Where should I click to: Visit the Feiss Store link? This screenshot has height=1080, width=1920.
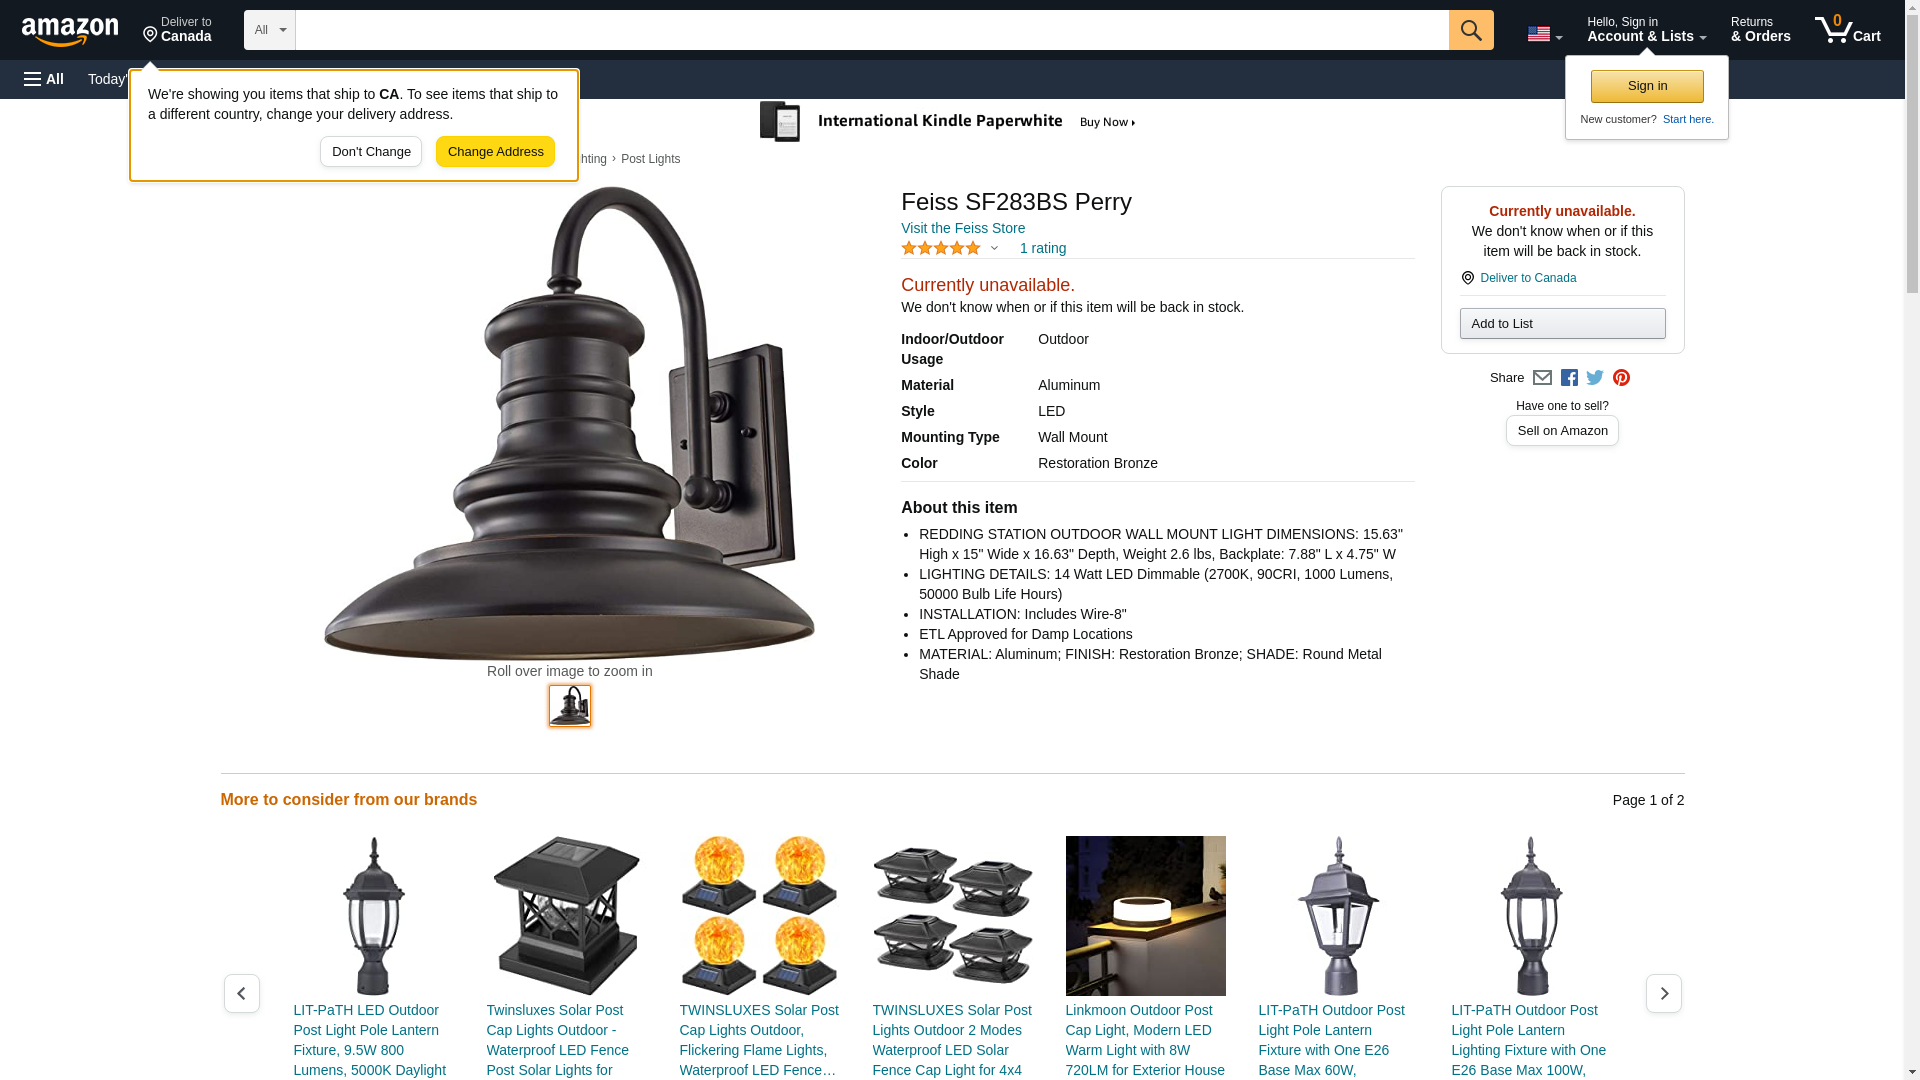963,228
